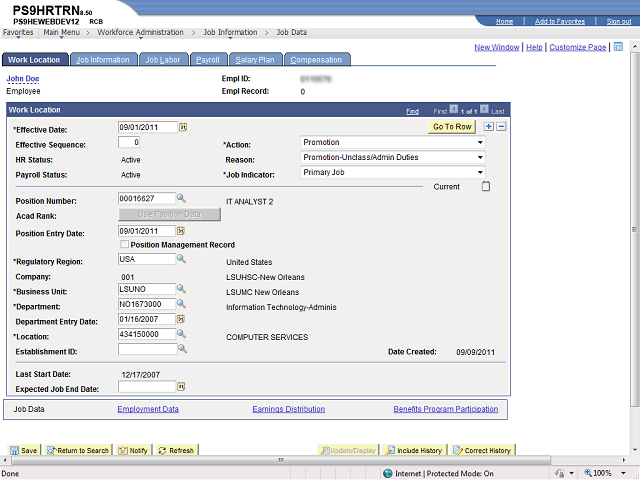Switch to the Salary Plan tab

click(255, 60)
